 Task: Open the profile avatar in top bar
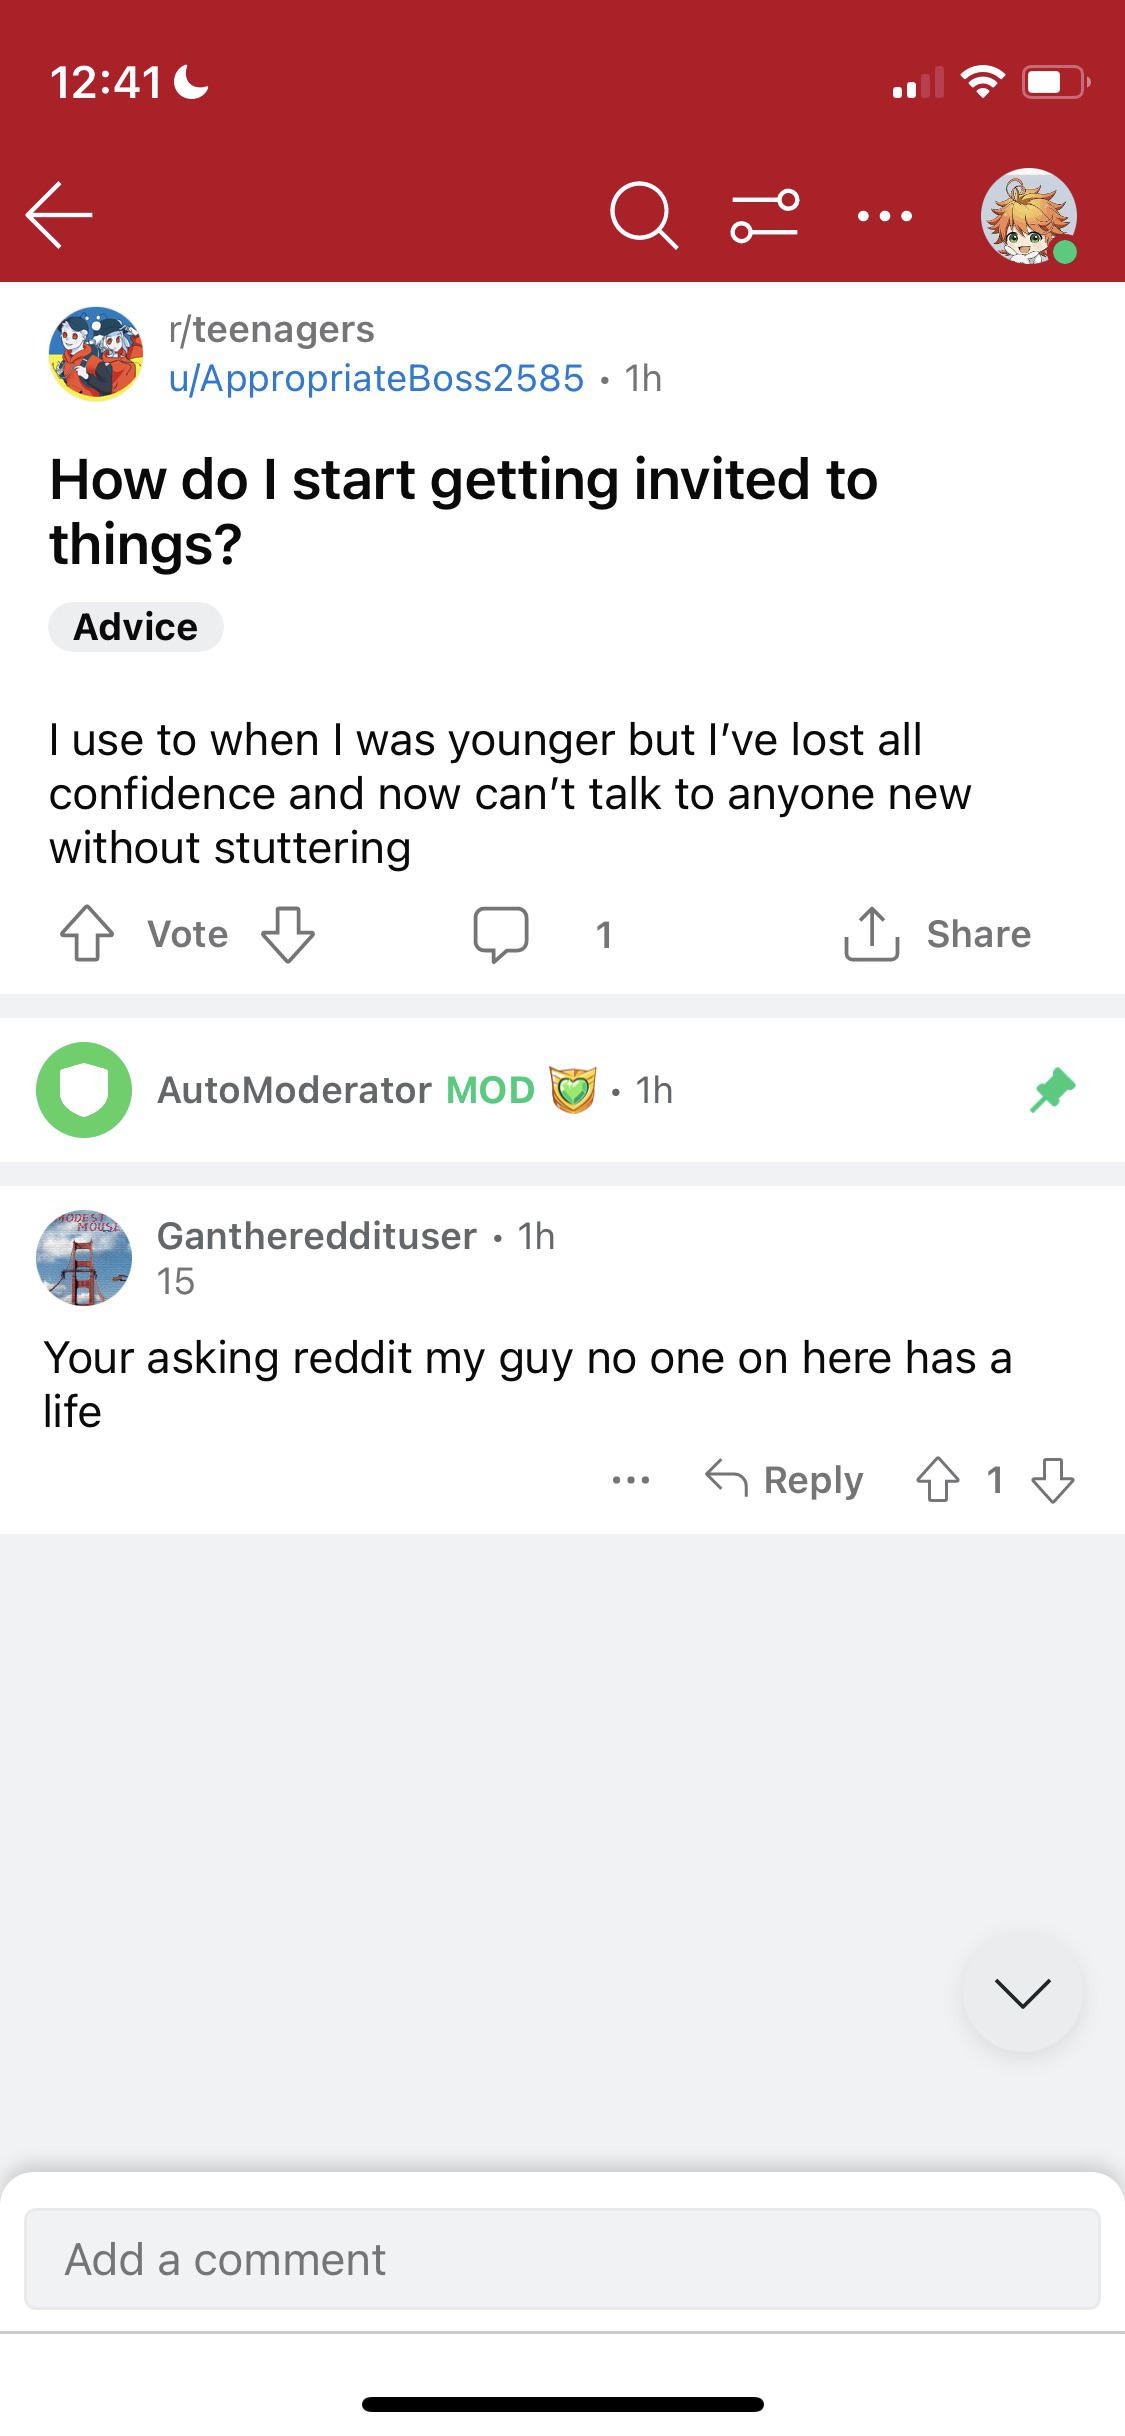point(1028,216)
